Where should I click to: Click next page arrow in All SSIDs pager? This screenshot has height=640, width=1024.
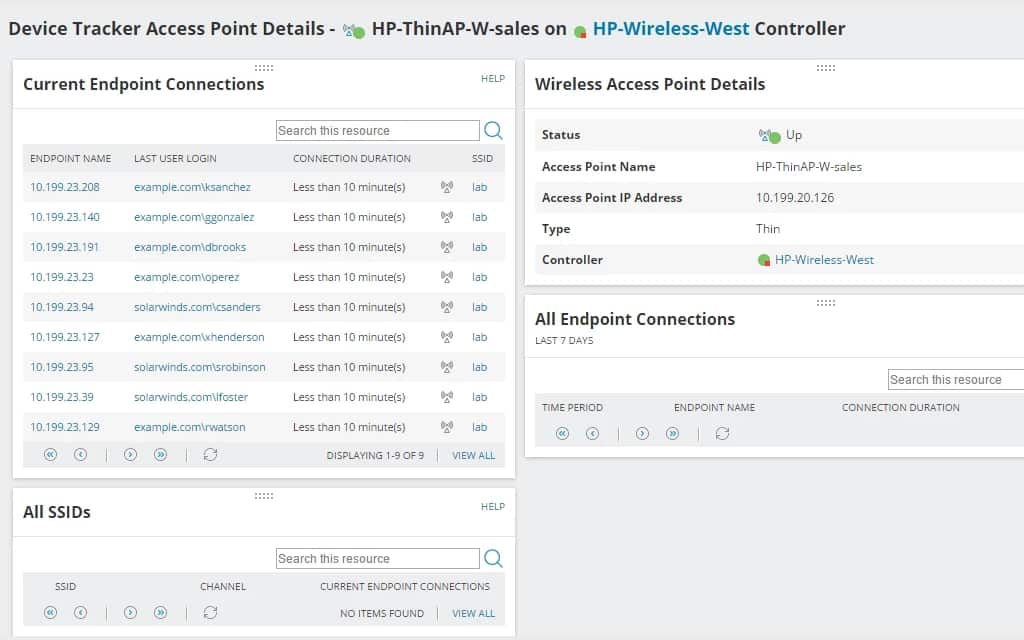tap(130, 612)
